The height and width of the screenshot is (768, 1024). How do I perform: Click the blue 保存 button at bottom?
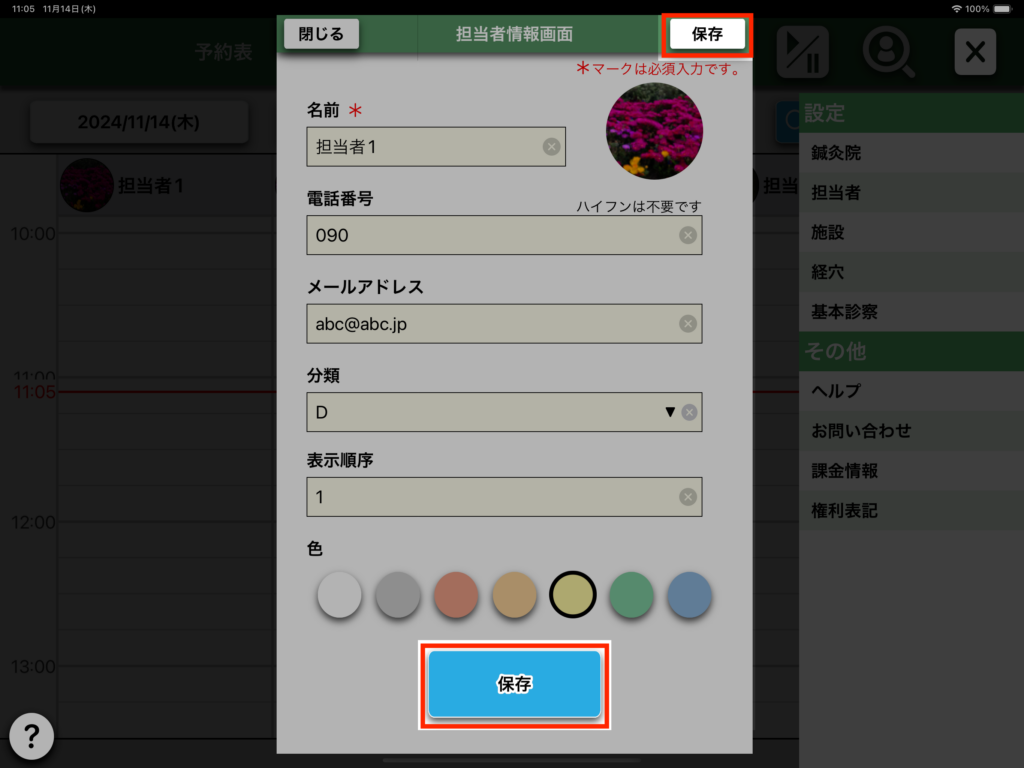[x=515, y=684]
